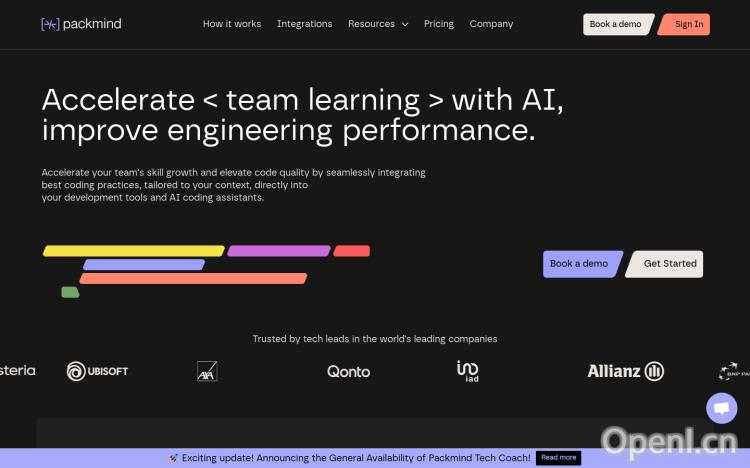Navigate to the Company page

click(491, 24)
